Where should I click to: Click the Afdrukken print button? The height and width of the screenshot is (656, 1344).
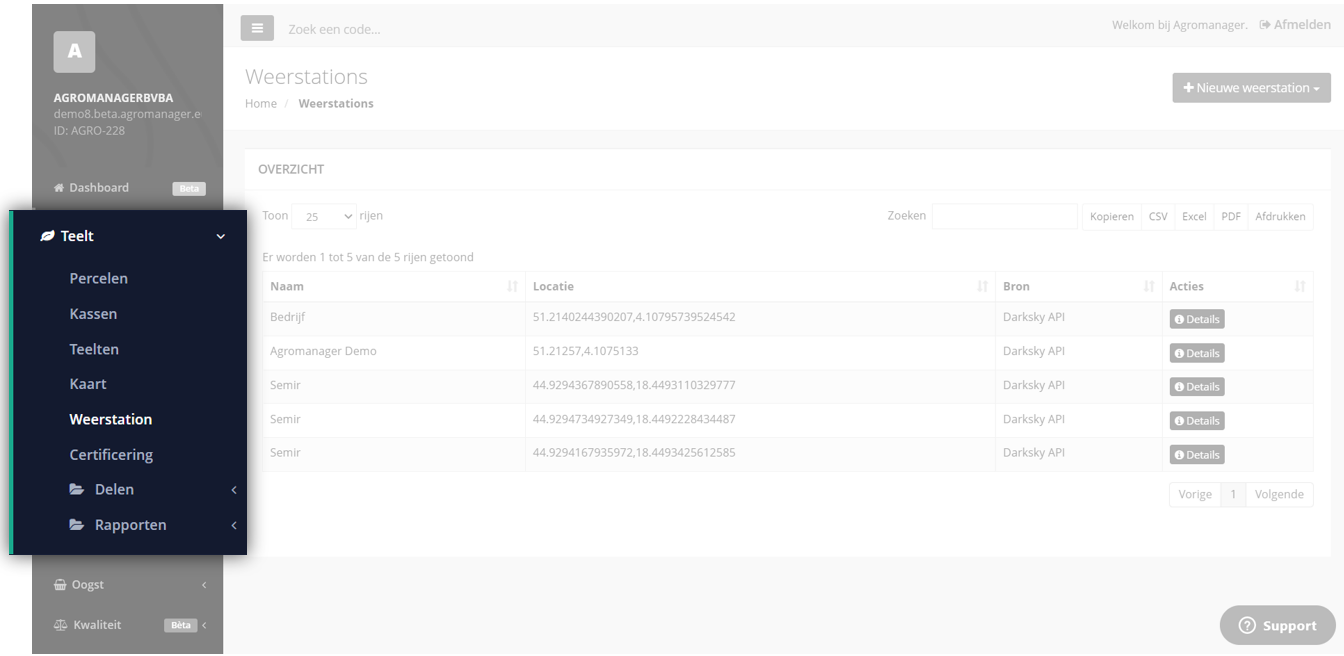coord(1280,216)
